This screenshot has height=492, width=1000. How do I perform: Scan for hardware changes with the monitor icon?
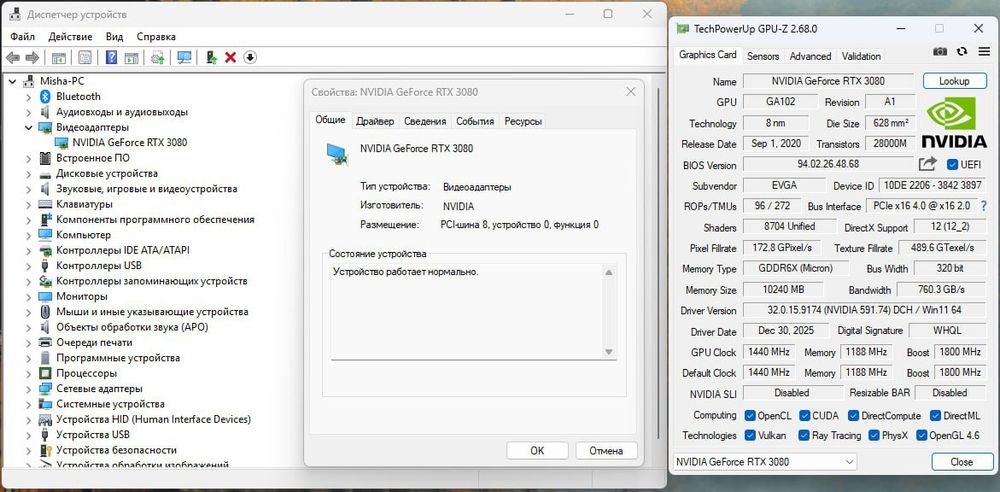[184, 58]
